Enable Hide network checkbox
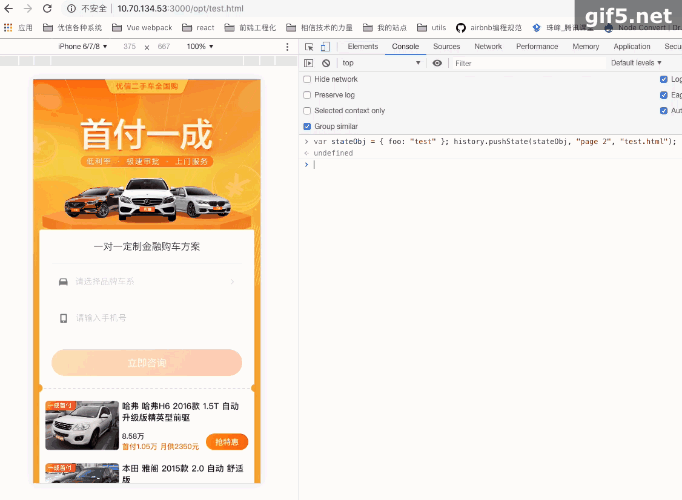The image size is (682, 500). pos(307,79)
